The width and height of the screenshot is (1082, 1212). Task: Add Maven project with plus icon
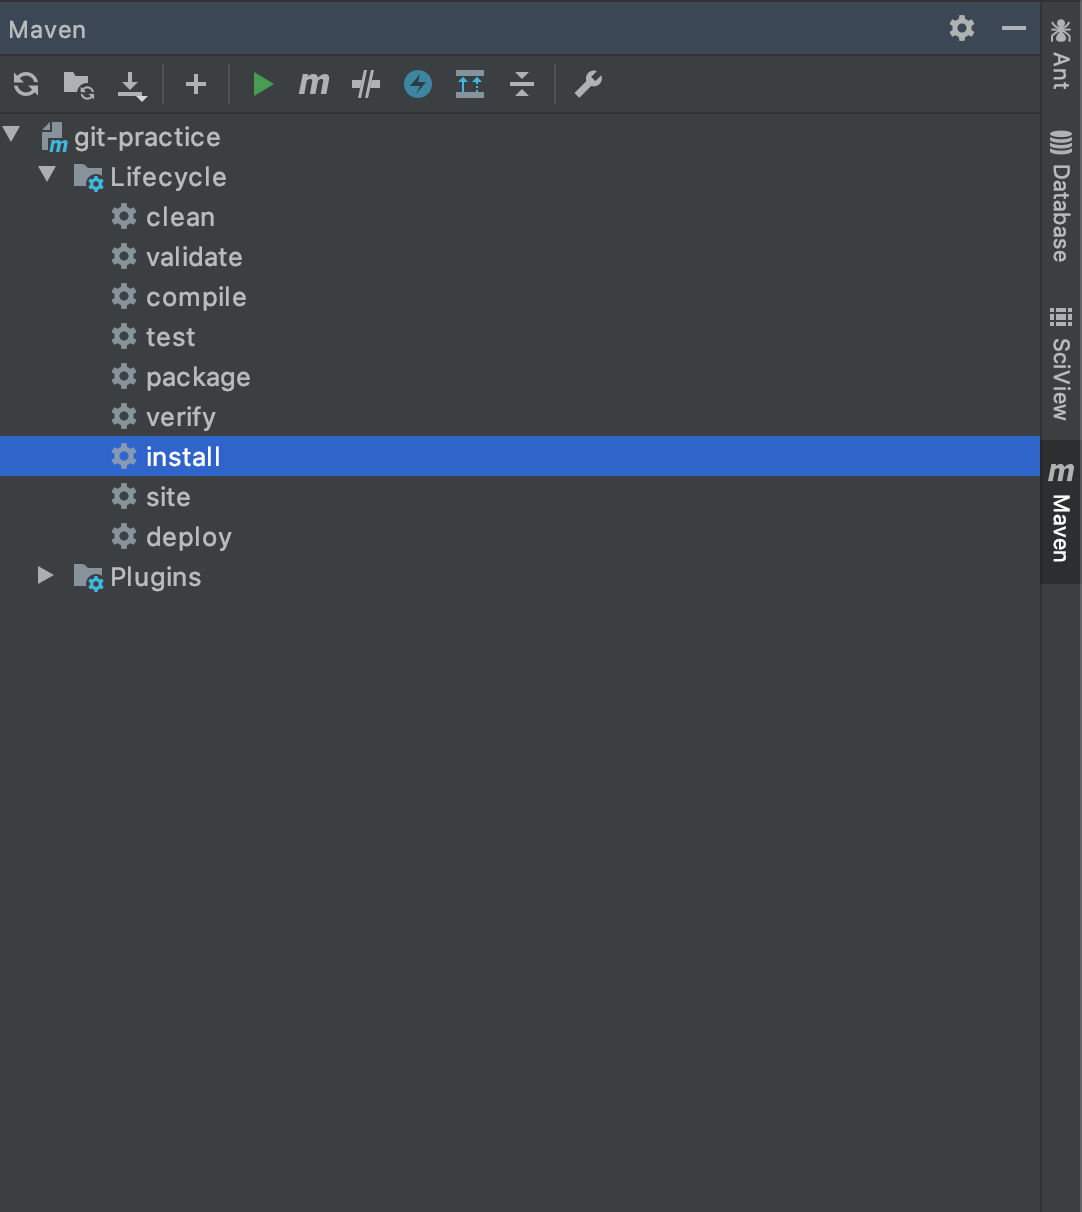coord(196,84)
